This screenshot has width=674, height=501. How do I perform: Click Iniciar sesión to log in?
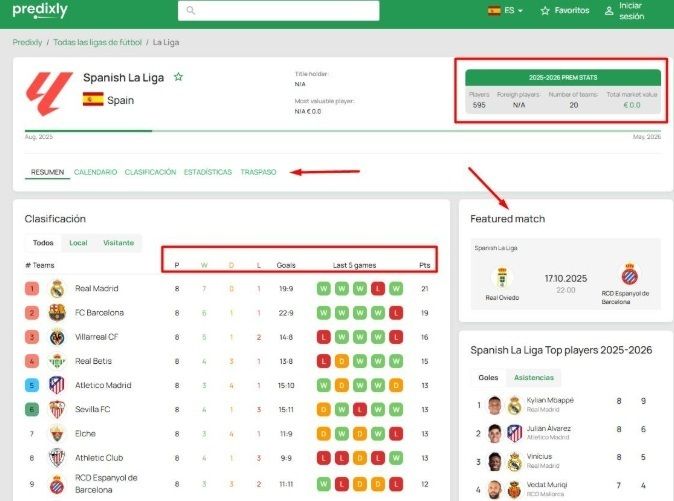pyautogui.click(x=631, y=11)
